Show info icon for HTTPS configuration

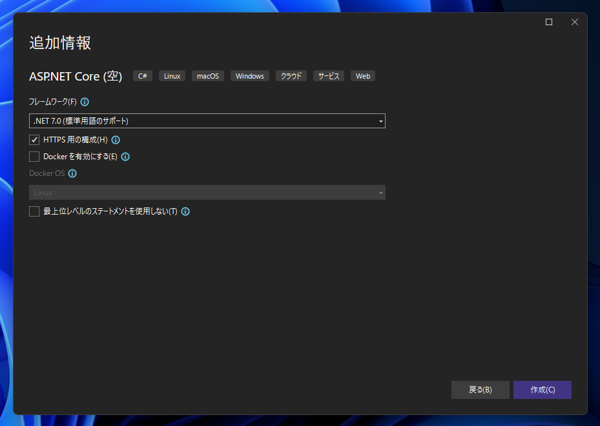tap(116, 140)
